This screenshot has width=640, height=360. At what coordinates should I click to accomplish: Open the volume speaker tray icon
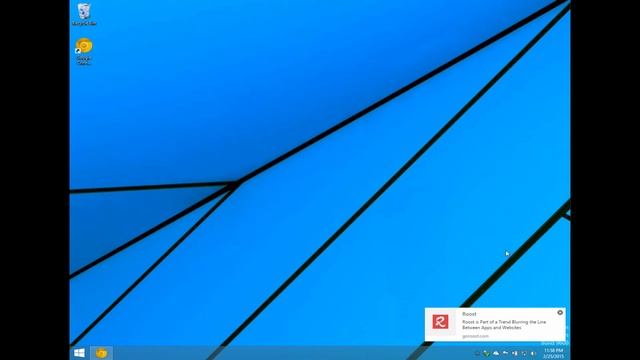pos(533,353)
